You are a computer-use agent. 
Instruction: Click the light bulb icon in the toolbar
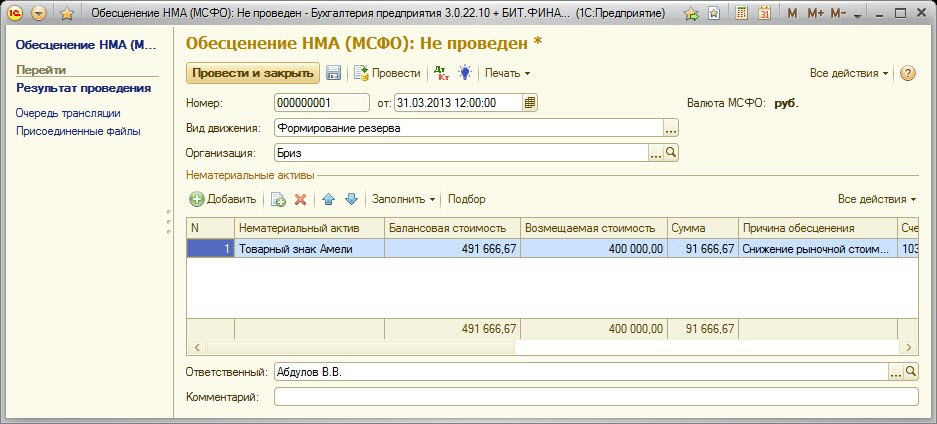pos(465,73)
